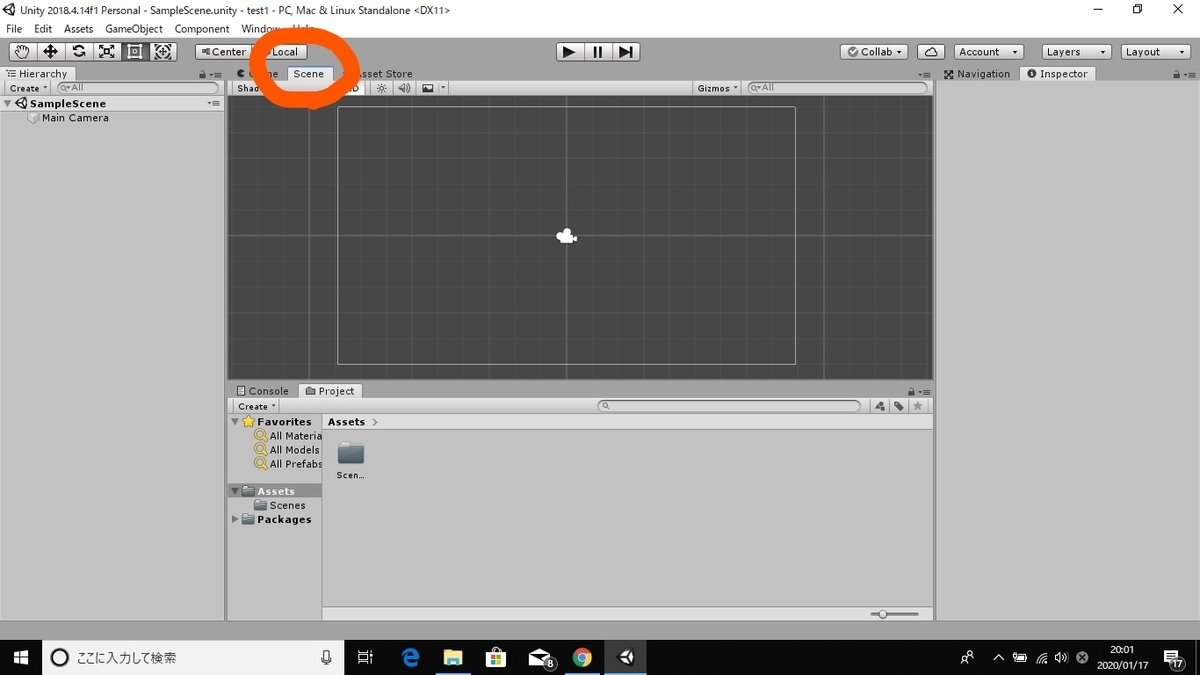Search assets by type

tap(880, 406)
